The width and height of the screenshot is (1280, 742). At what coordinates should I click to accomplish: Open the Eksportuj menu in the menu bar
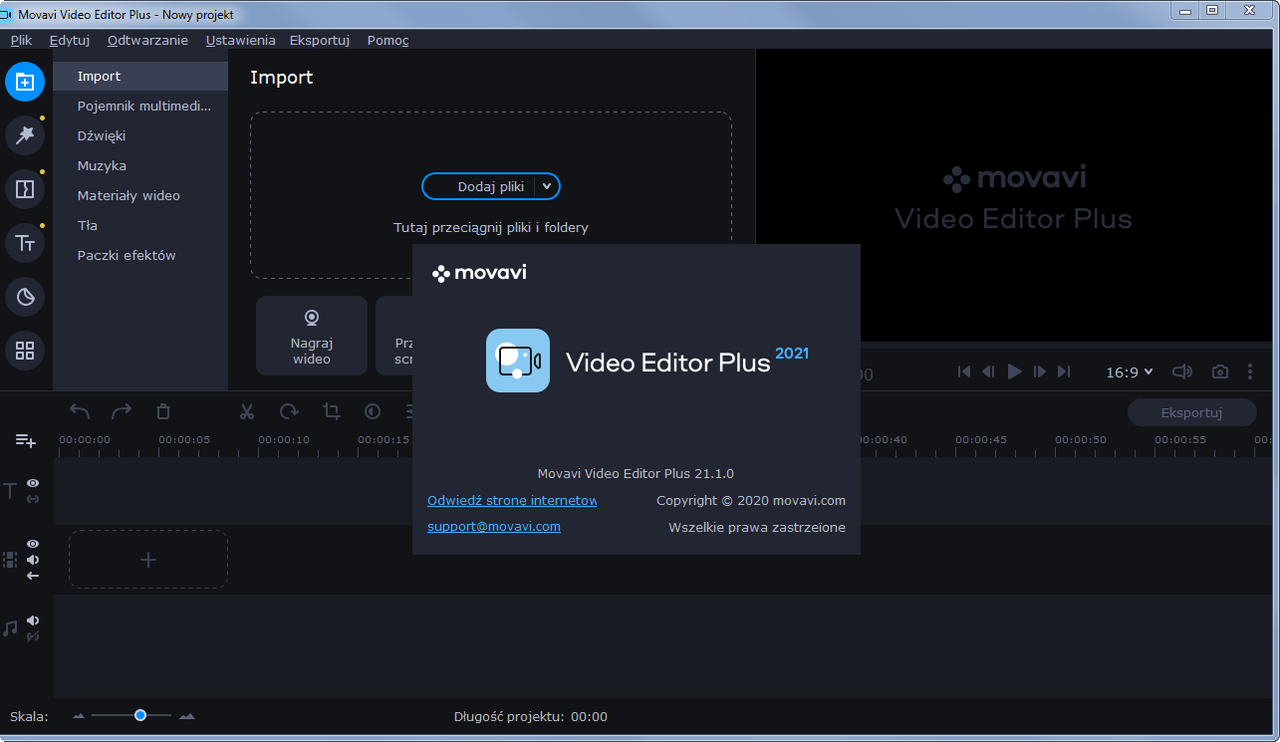tap(319, 40)
